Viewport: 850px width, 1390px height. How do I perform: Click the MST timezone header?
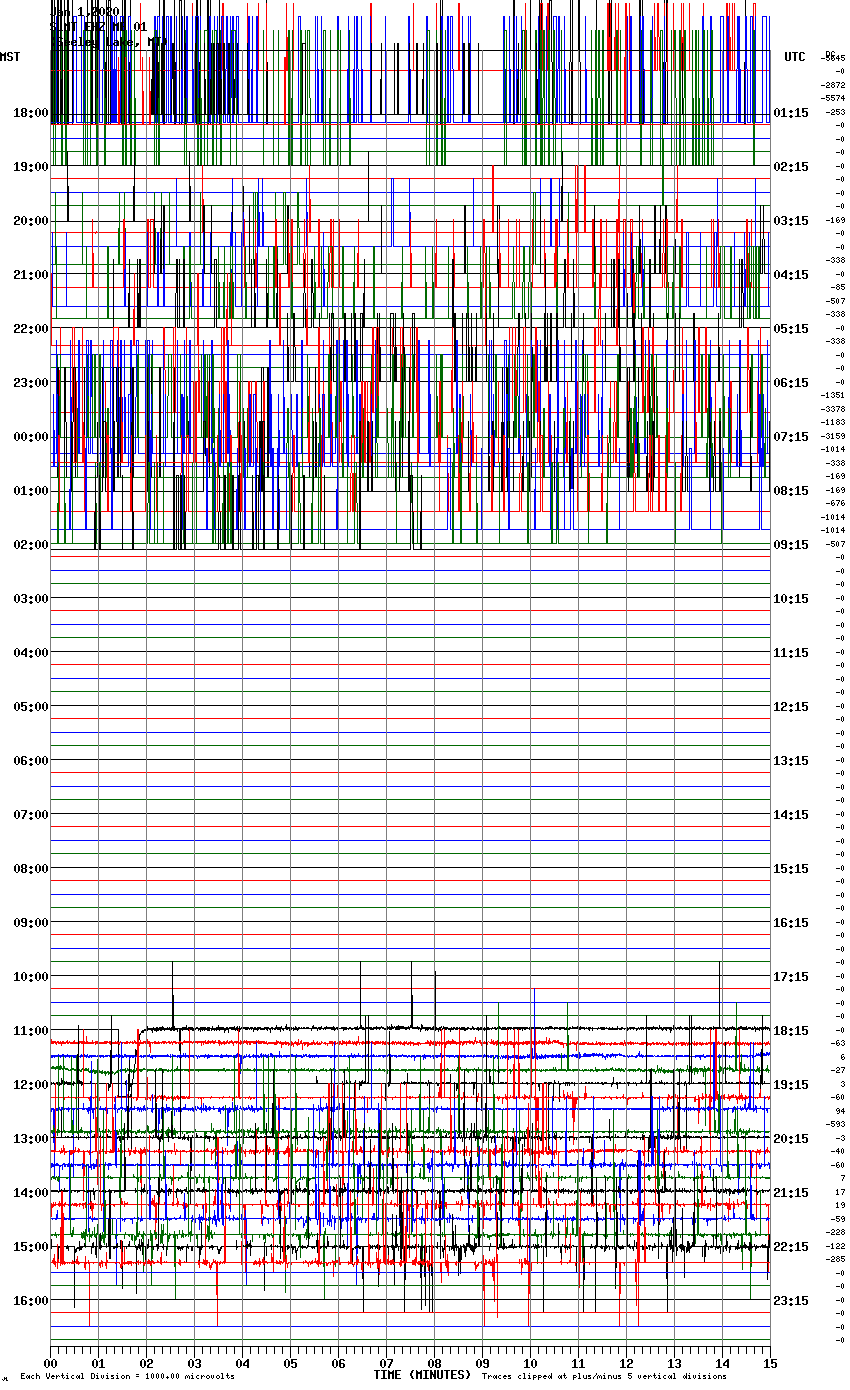pyautogui.click(x=10, y=57)
